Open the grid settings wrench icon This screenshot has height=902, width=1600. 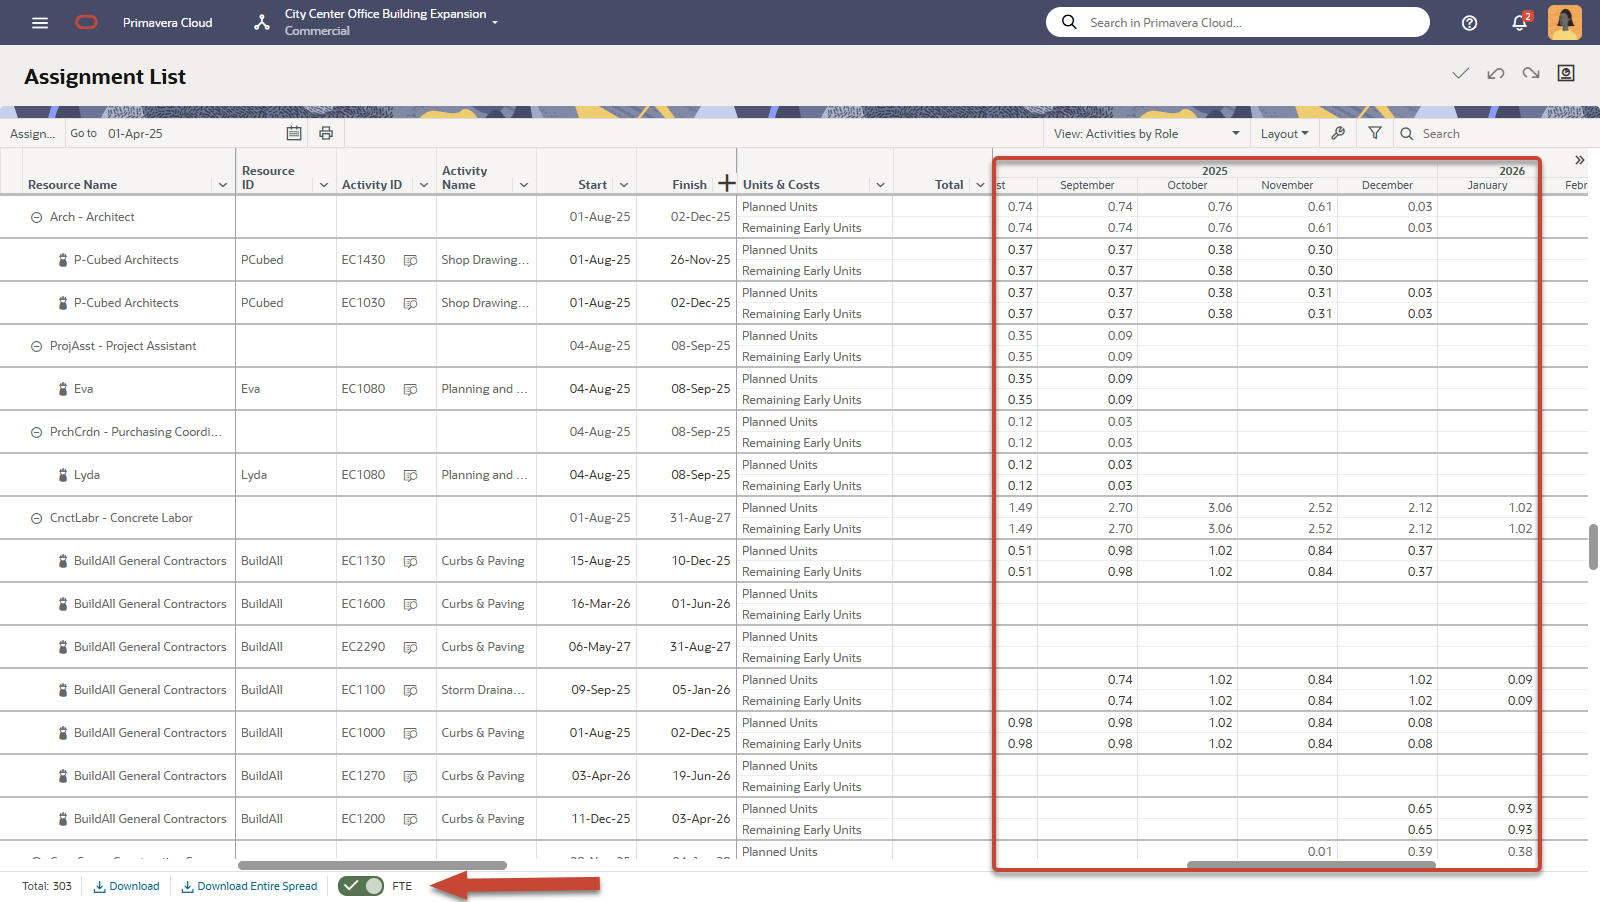[x=1338, y=133]
